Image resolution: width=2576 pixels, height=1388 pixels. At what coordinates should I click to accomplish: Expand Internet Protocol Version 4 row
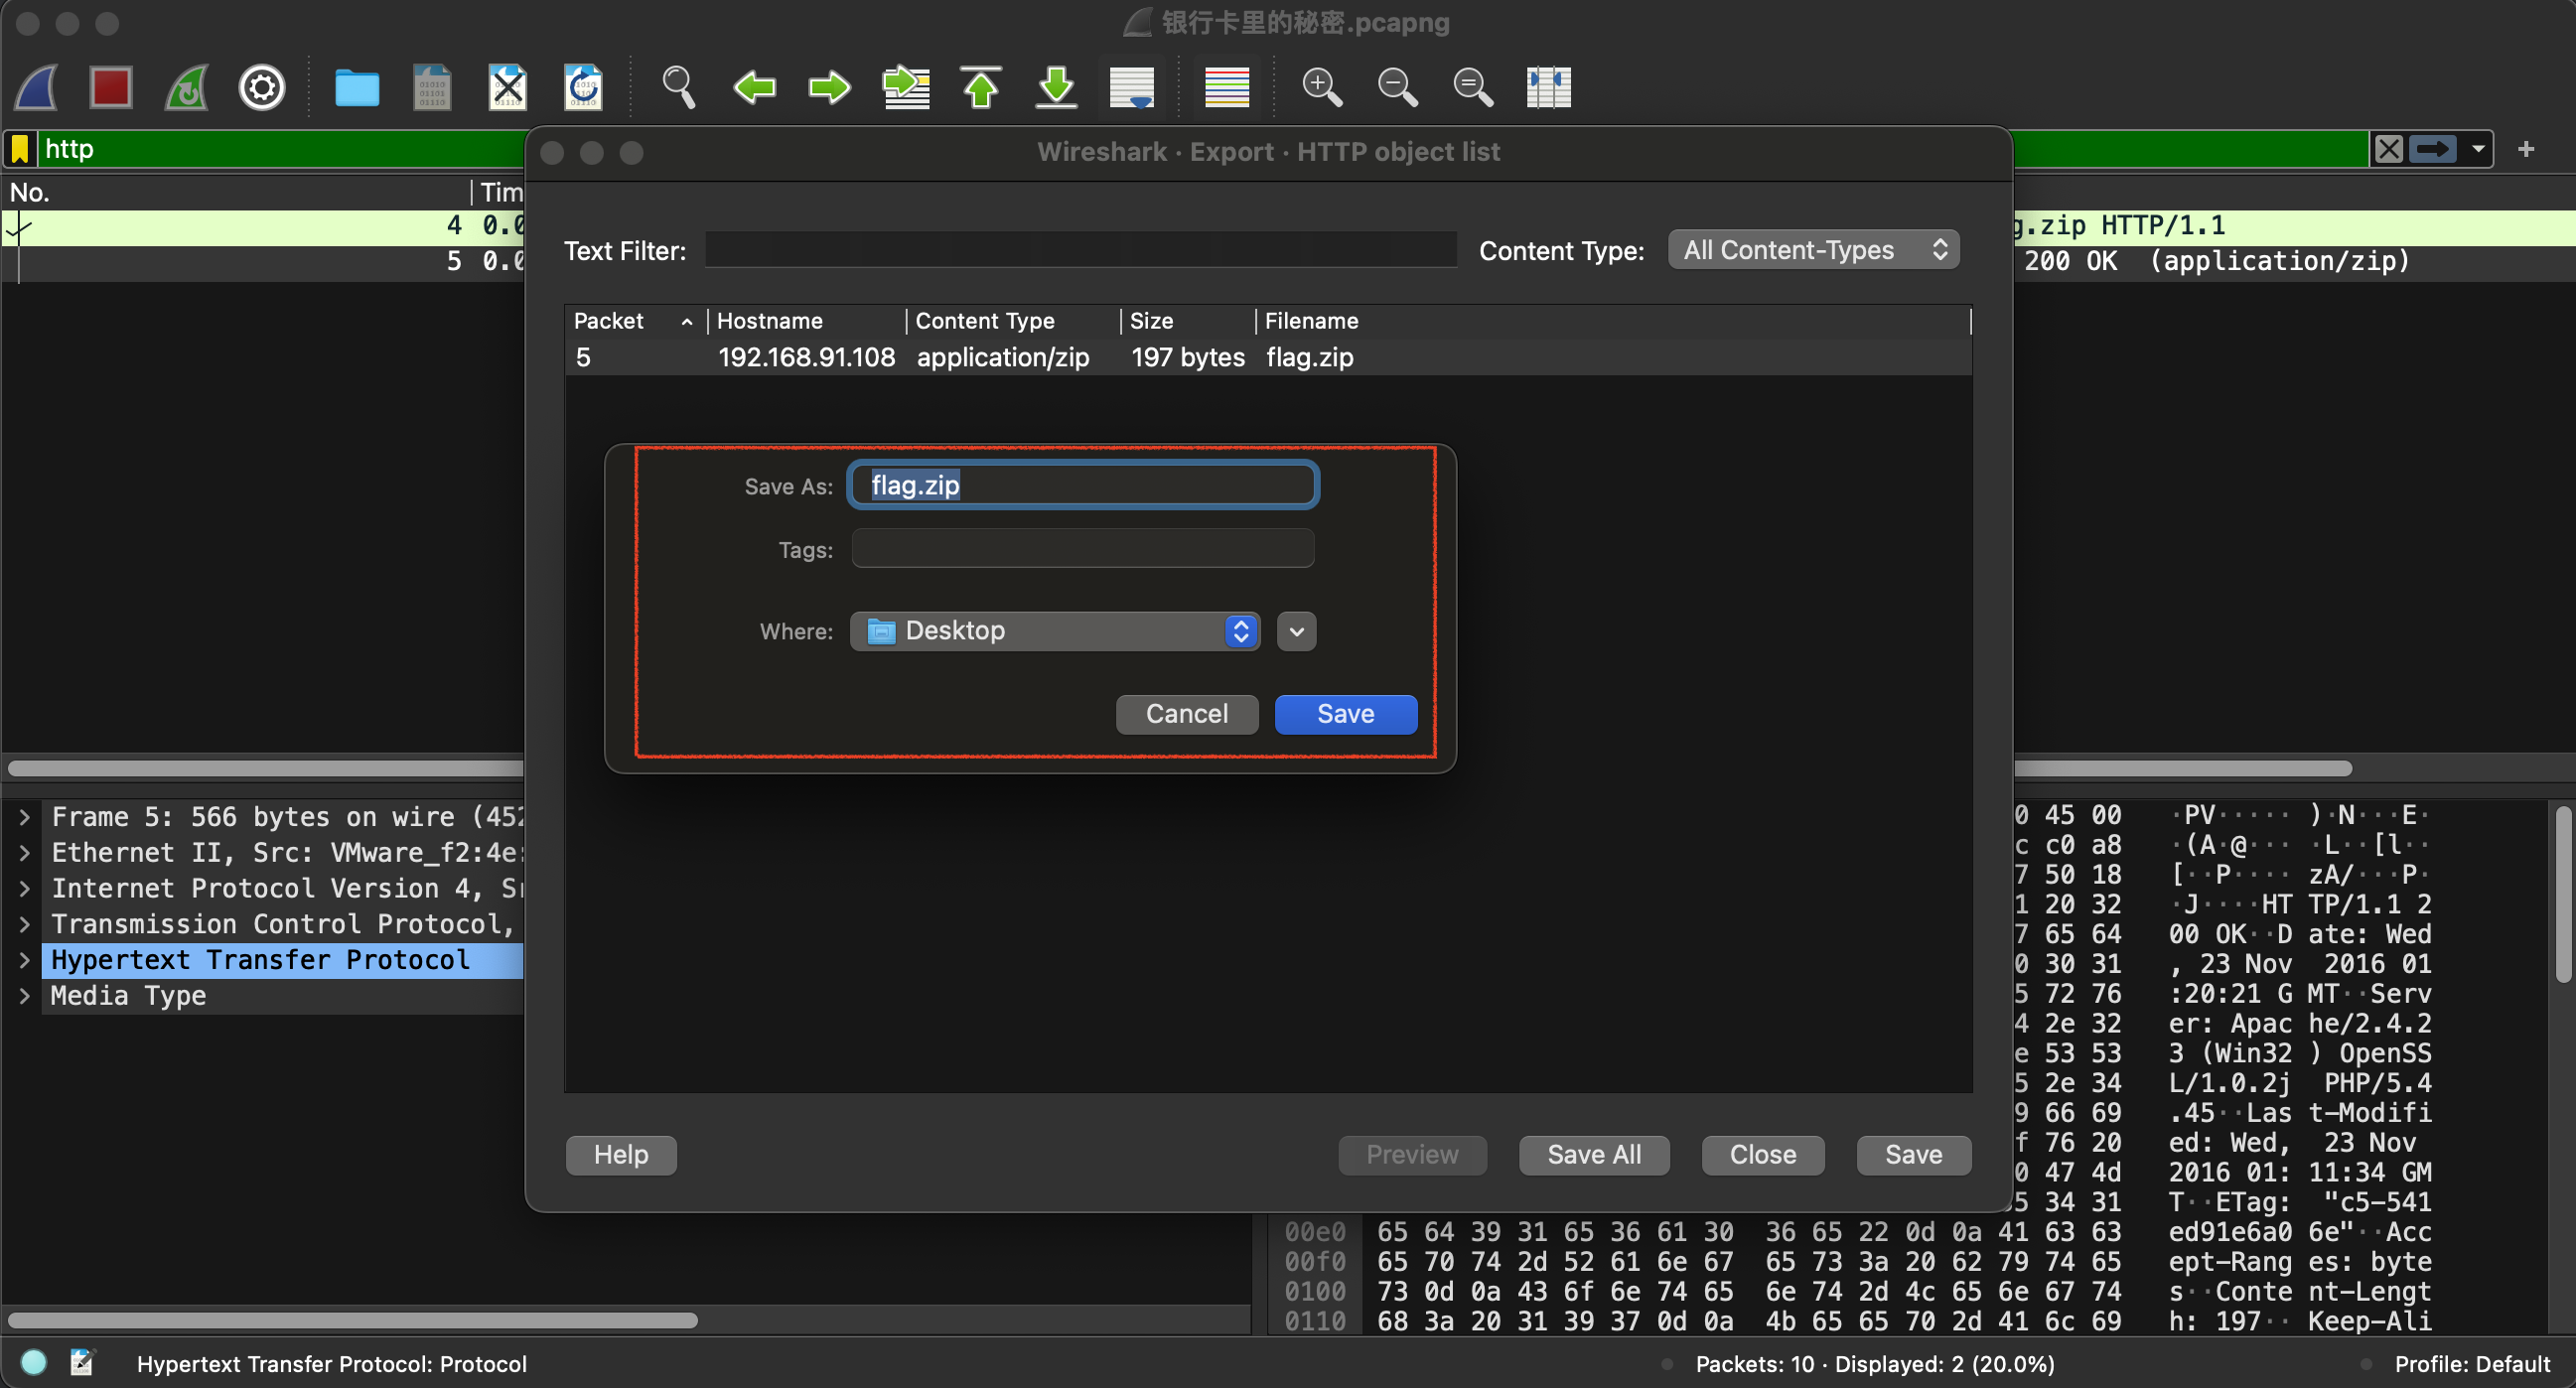[x=25, y=889]
